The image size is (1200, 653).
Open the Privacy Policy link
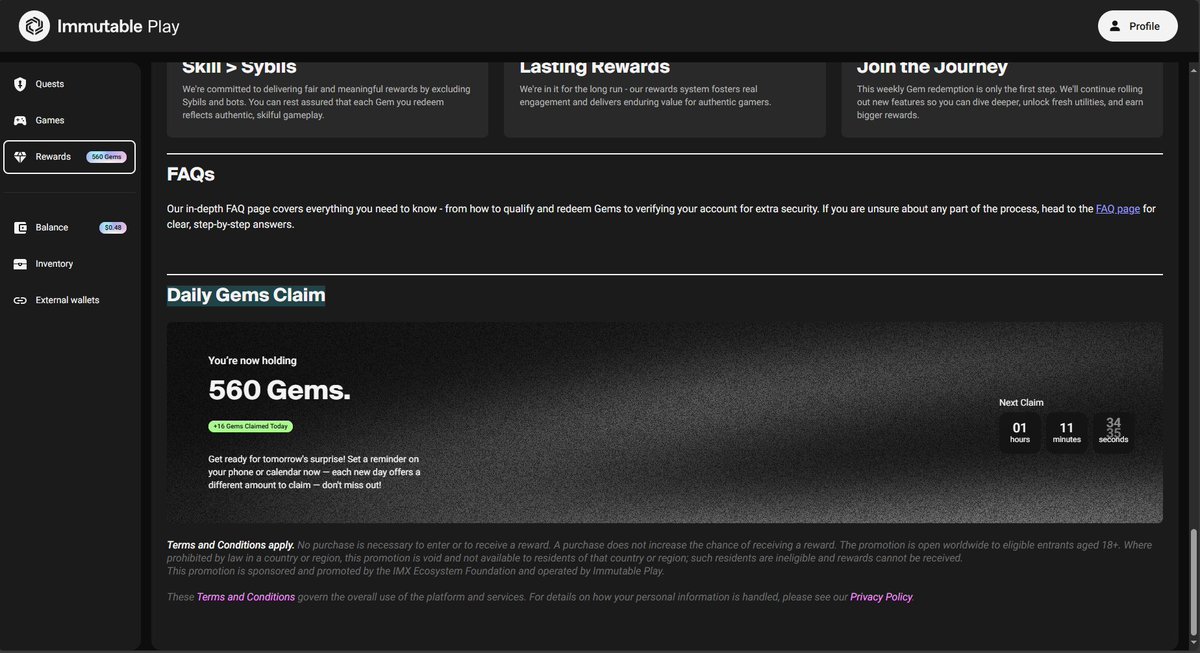[x=881, y=597]
